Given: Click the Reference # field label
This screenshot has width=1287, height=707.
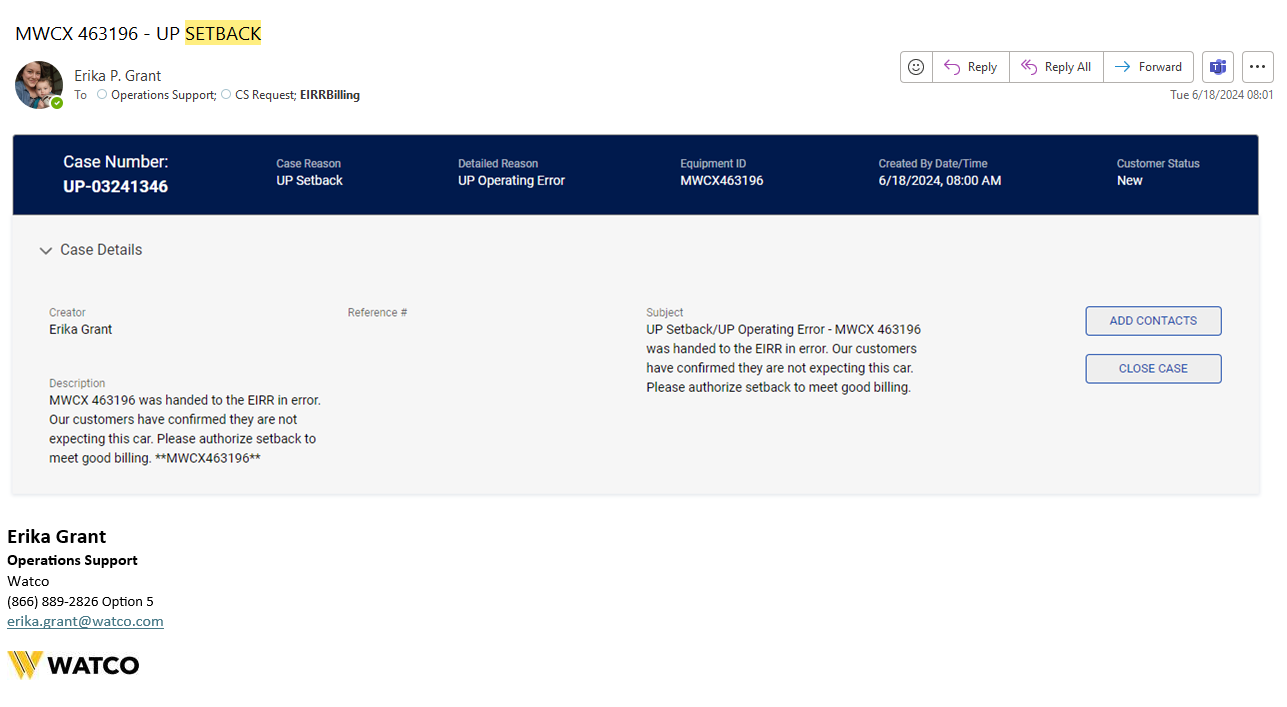Looking at the screenshot, I should (x=377, y=313).
